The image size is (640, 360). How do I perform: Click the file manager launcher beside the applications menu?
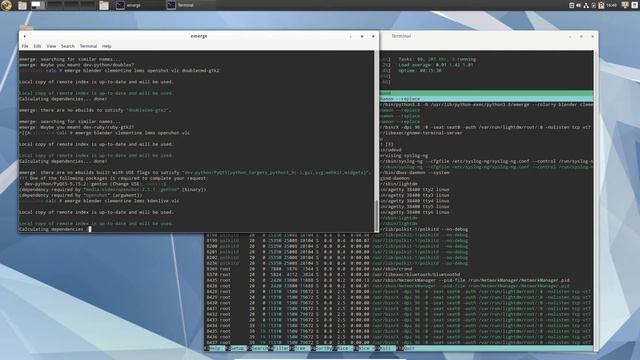pyautogui.click(x=22, y=5)
